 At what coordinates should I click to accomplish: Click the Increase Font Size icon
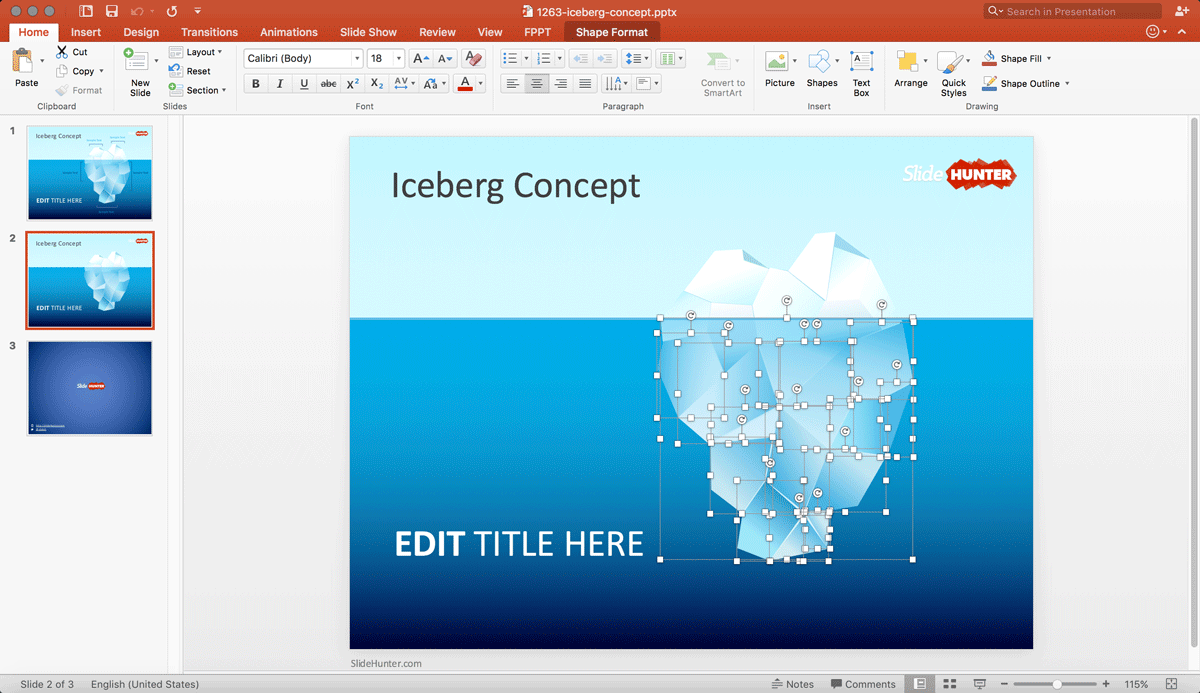419,58
